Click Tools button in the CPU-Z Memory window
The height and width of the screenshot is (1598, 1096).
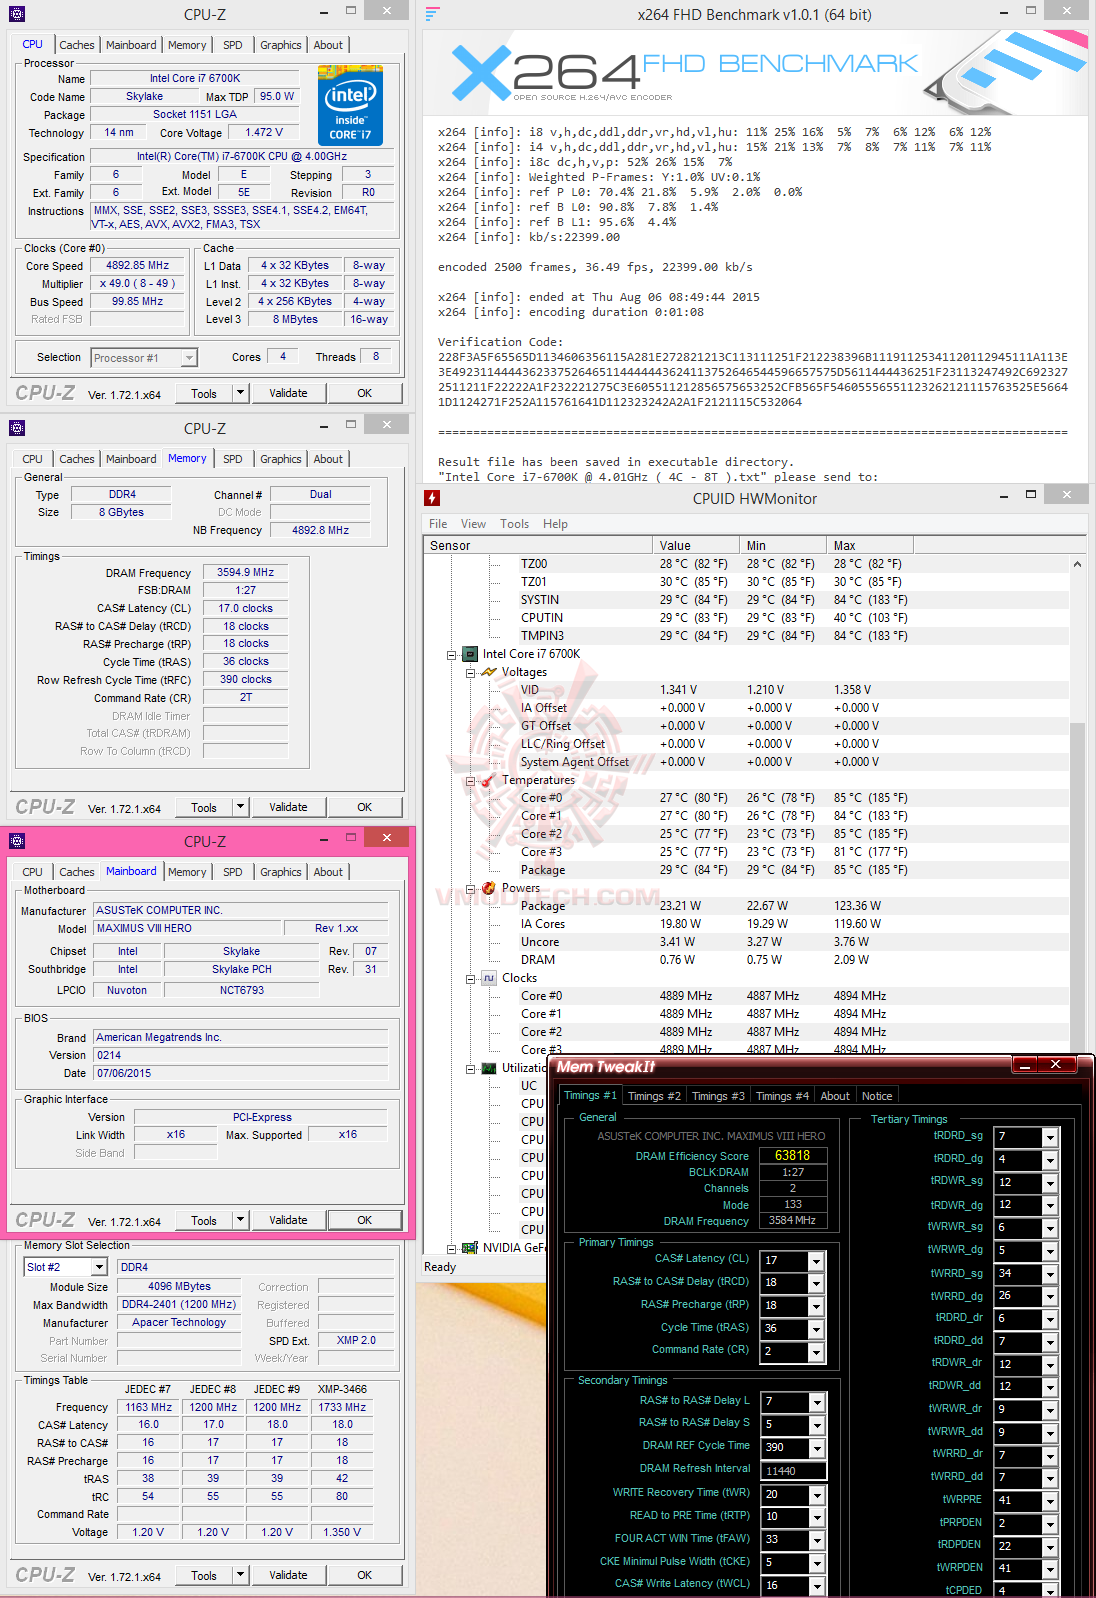point(204,807)
